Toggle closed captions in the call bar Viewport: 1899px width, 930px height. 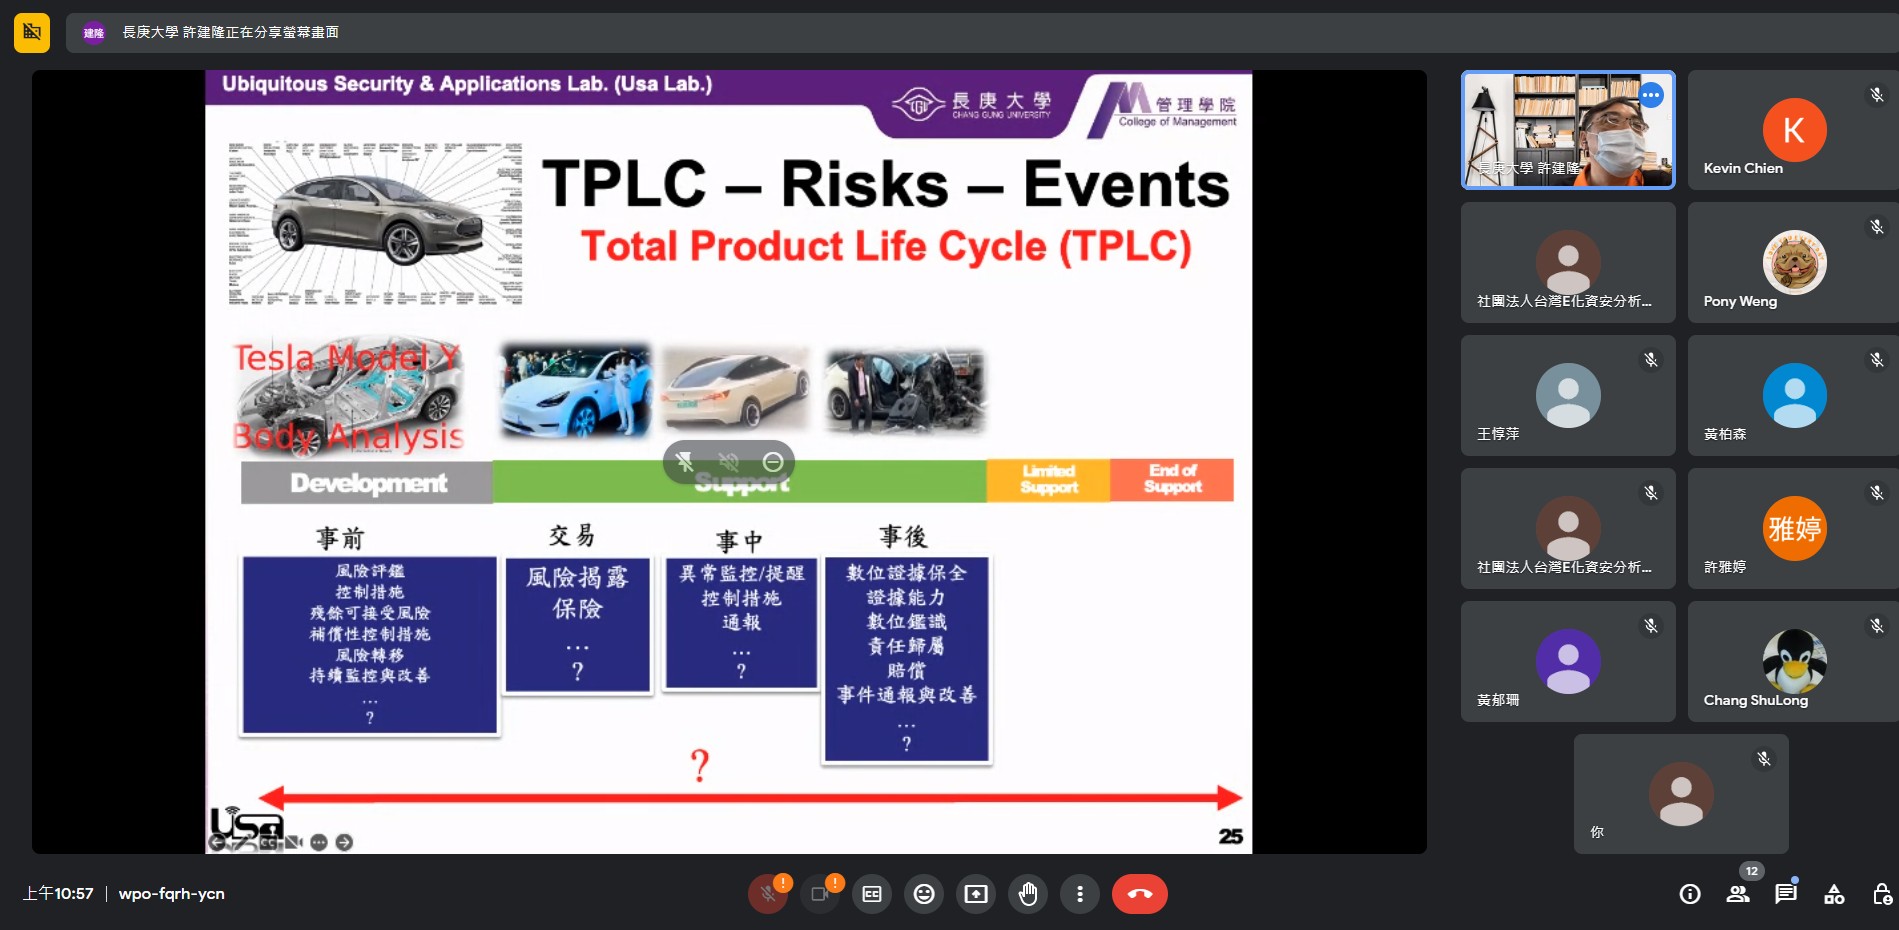872,894
